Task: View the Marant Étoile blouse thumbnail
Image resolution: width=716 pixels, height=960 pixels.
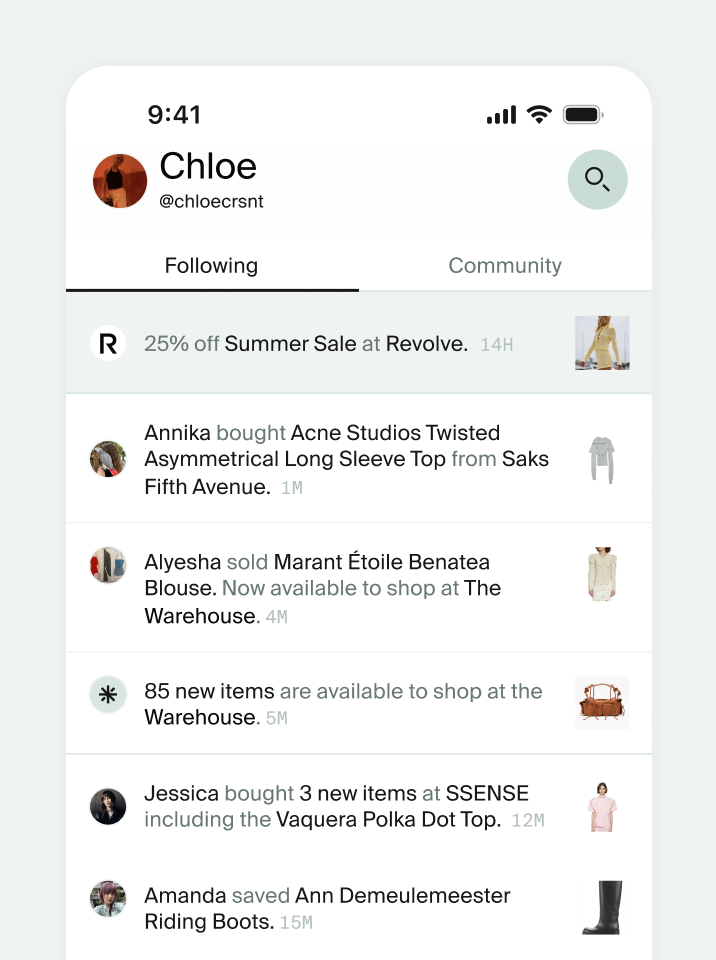Action: pyautogui.click(x=602, y=574)
